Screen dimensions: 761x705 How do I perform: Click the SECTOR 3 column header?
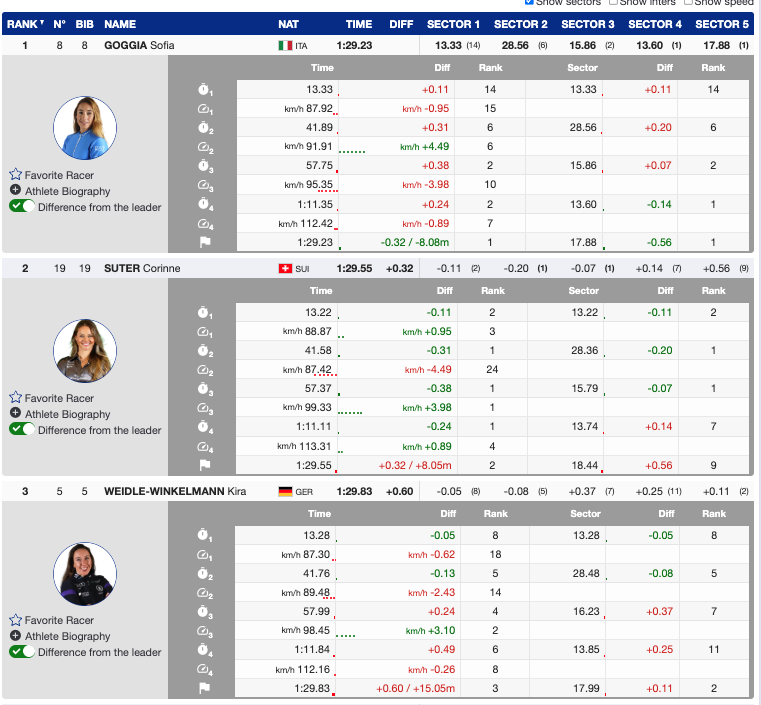click(587, 24)
